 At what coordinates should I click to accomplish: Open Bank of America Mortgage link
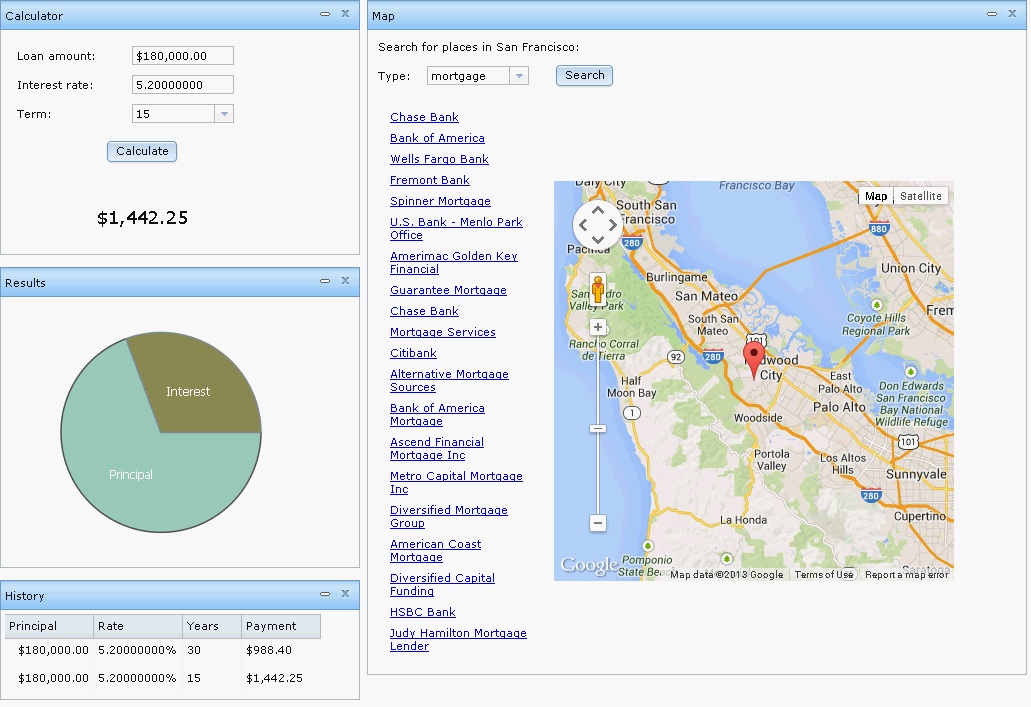click(437, 415)
